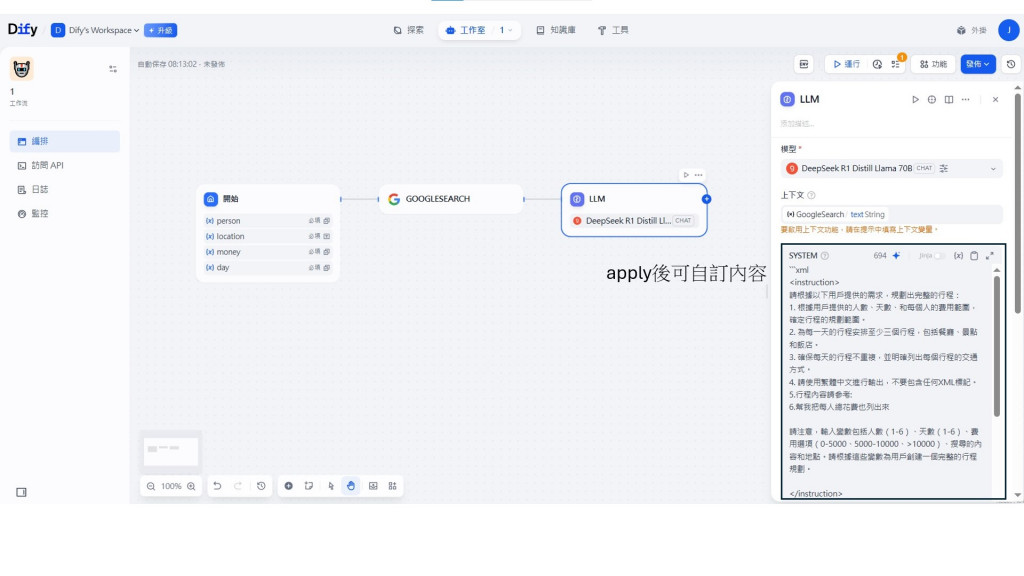Open the help book icon in LLM panel

pos(949,99)
